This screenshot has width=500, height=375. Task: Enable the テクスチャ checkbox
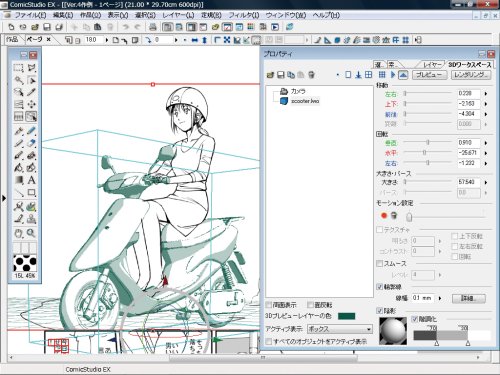[x=379, y=230]
